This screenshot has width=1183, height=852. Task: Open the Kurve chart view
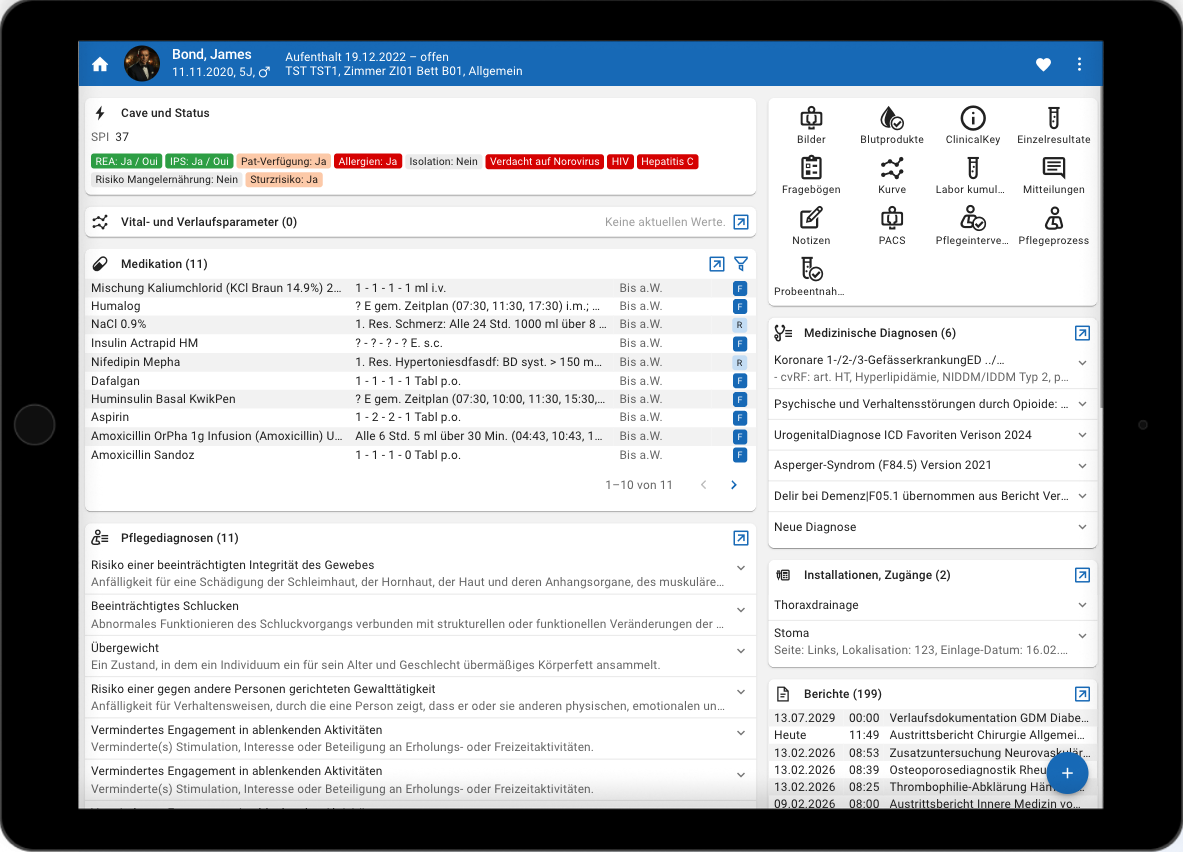[x=891, y=176]
